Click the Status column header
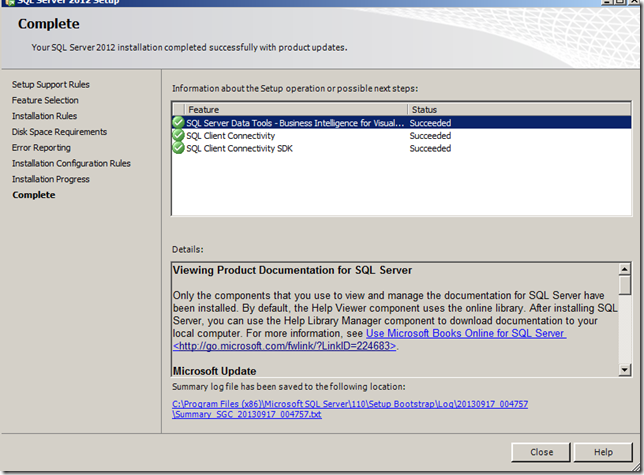The width and height of the screenshot is (644, 475). (519, 110)
